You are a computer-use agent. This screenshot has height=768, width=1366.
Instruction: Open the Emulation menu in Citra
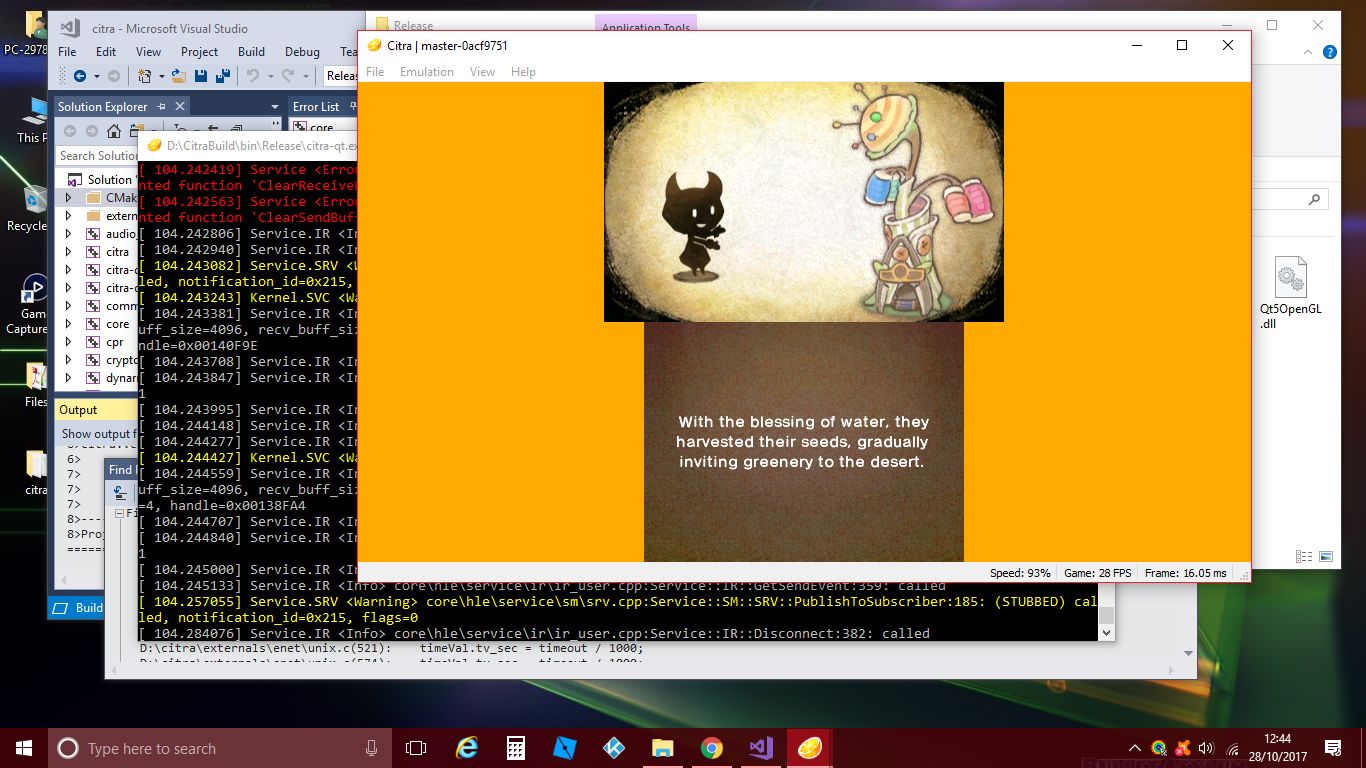coord(427,72)
